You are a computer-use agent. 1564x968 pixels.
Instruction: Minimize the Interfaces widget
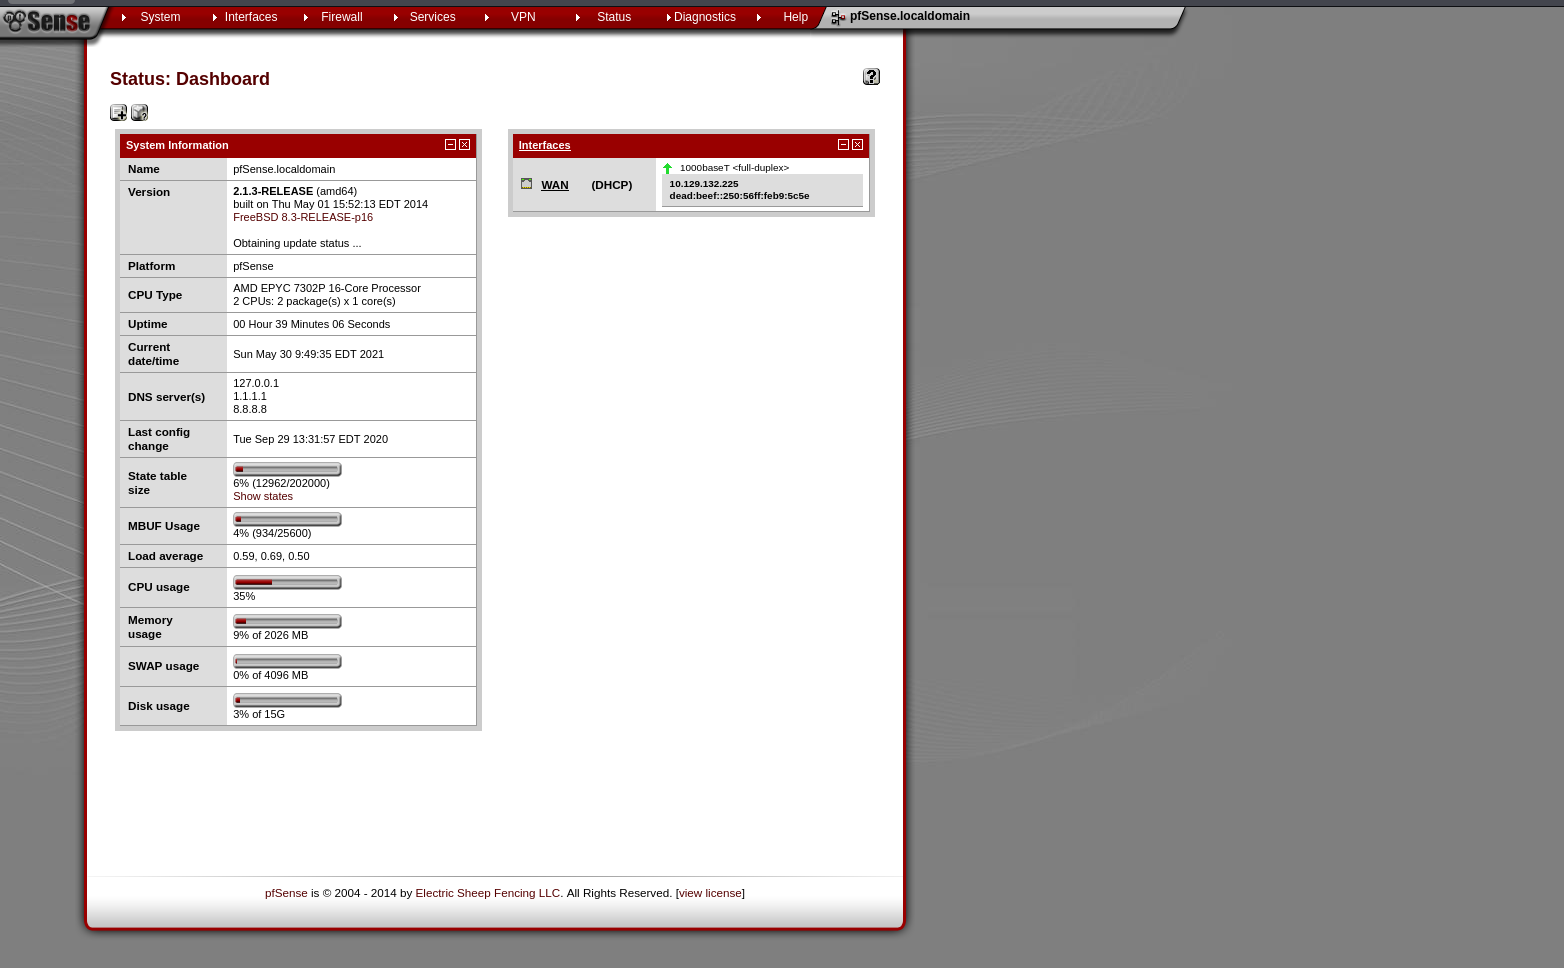click(843, 145)
